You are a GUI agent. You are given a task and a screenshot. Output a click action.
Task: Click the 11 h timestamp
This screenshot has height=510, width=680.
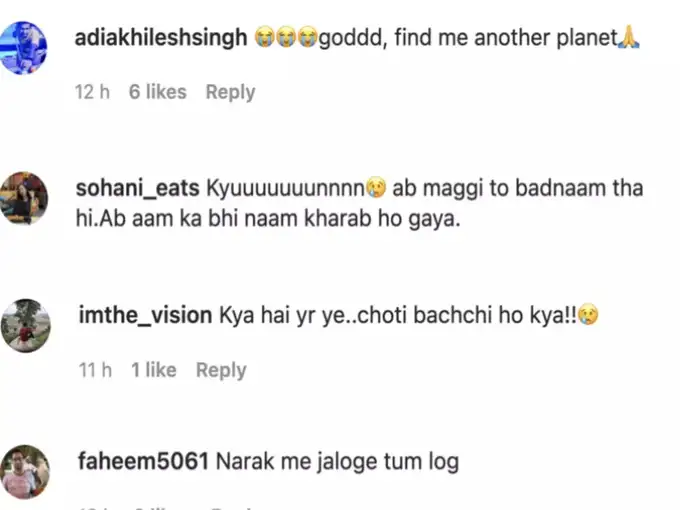coord(94,370)
